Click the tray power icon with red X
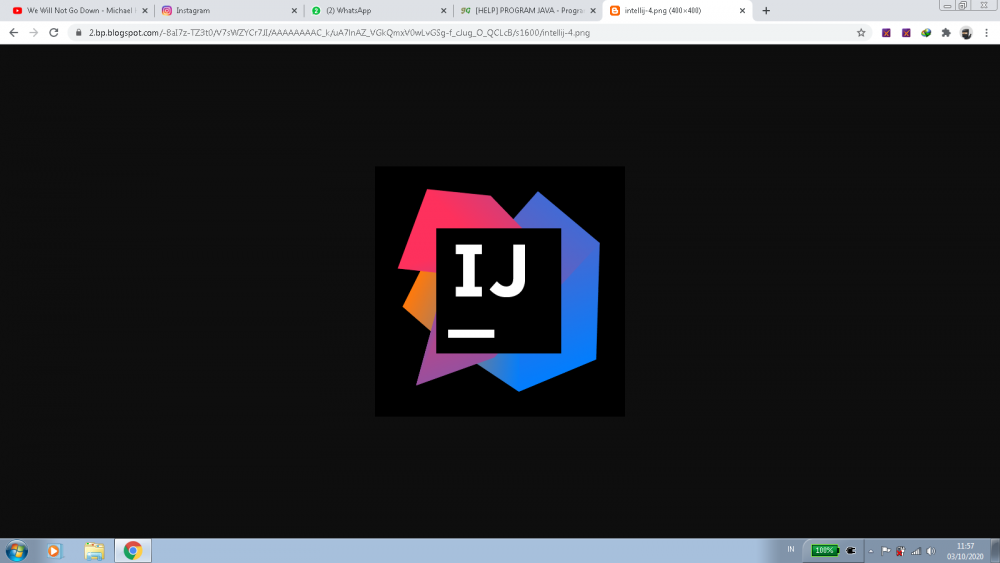Image resolution: width=1000 pixels, height=563 pixels. tap(901, 551)
